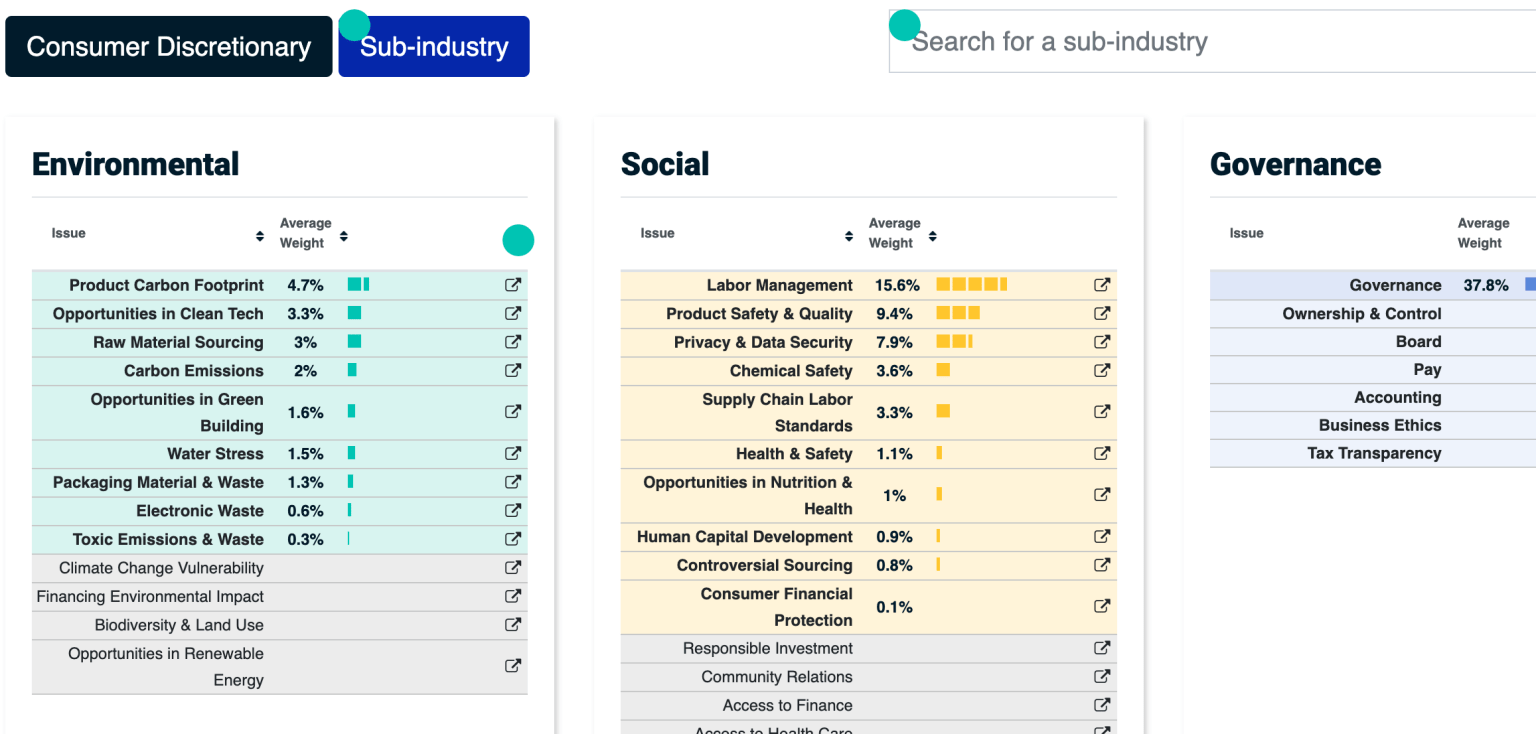Open Climate Change Vulnerability external link icon
The height and width of the screenshot is (734, 1536).
(x=512, y=567)
